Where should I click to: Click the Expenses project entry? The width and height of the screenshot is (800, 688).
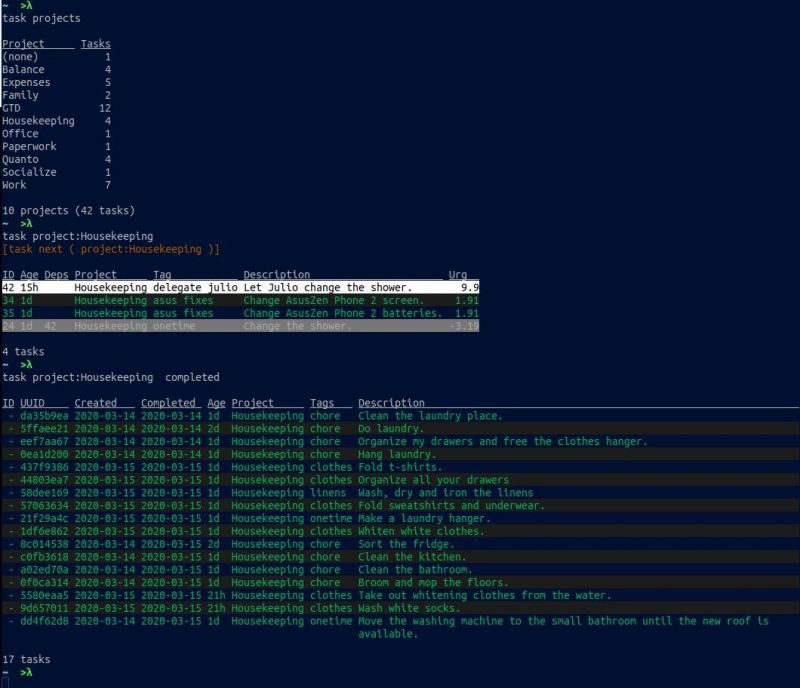24,82
